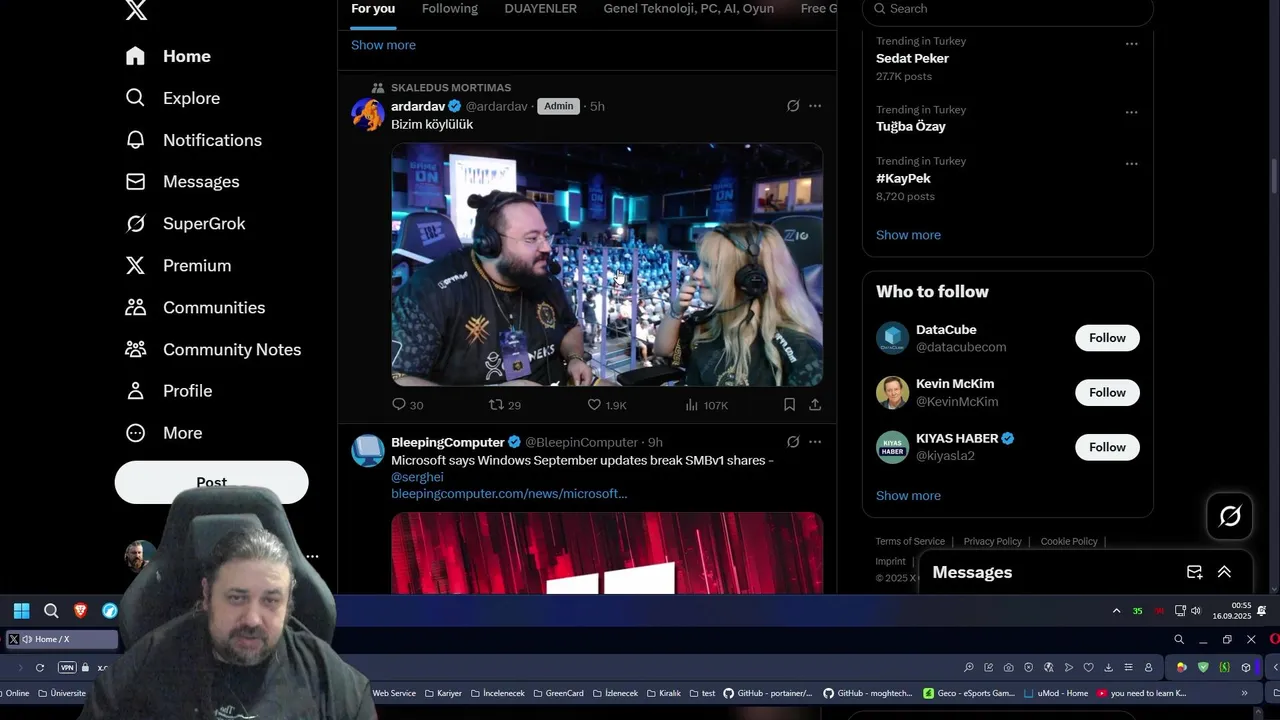Open Terms of Service link

[x=910, y=541]
